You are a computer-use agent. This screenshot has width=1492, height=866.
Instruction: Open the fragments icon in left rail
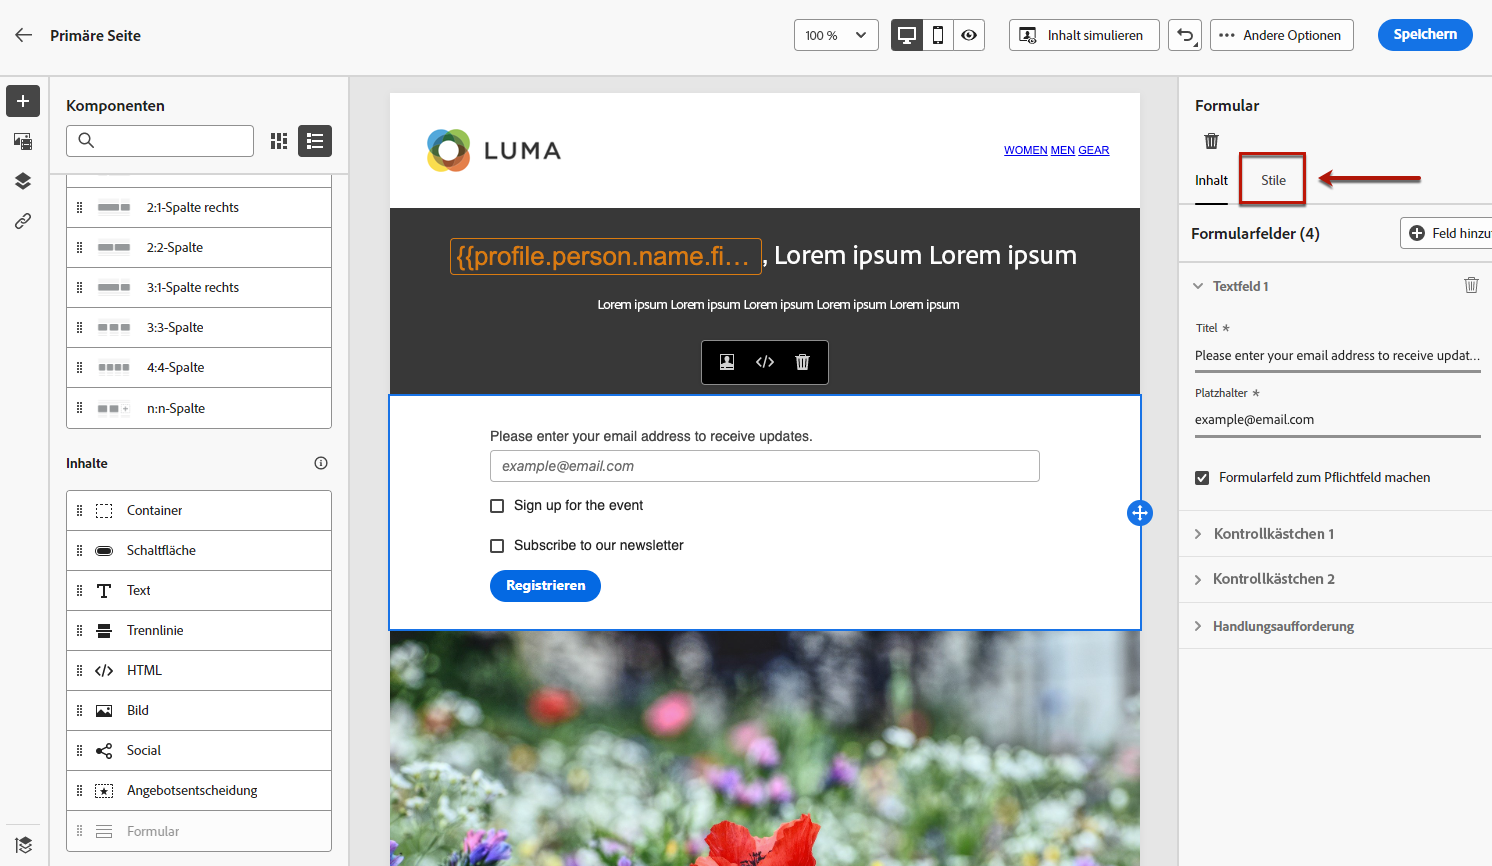click(23, 141)
